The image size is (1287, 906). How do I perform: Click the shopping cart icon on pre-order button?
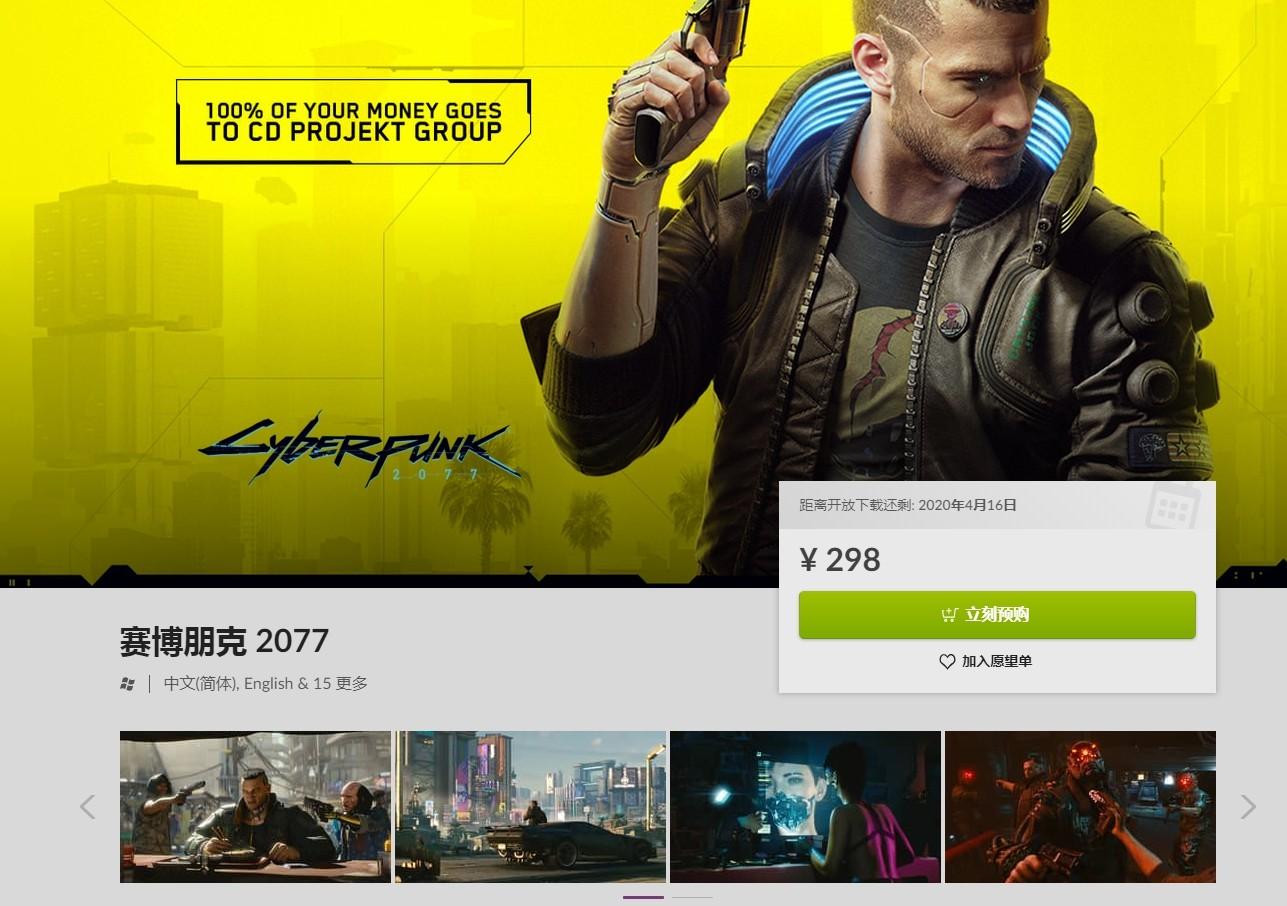(x=949, y=615)
